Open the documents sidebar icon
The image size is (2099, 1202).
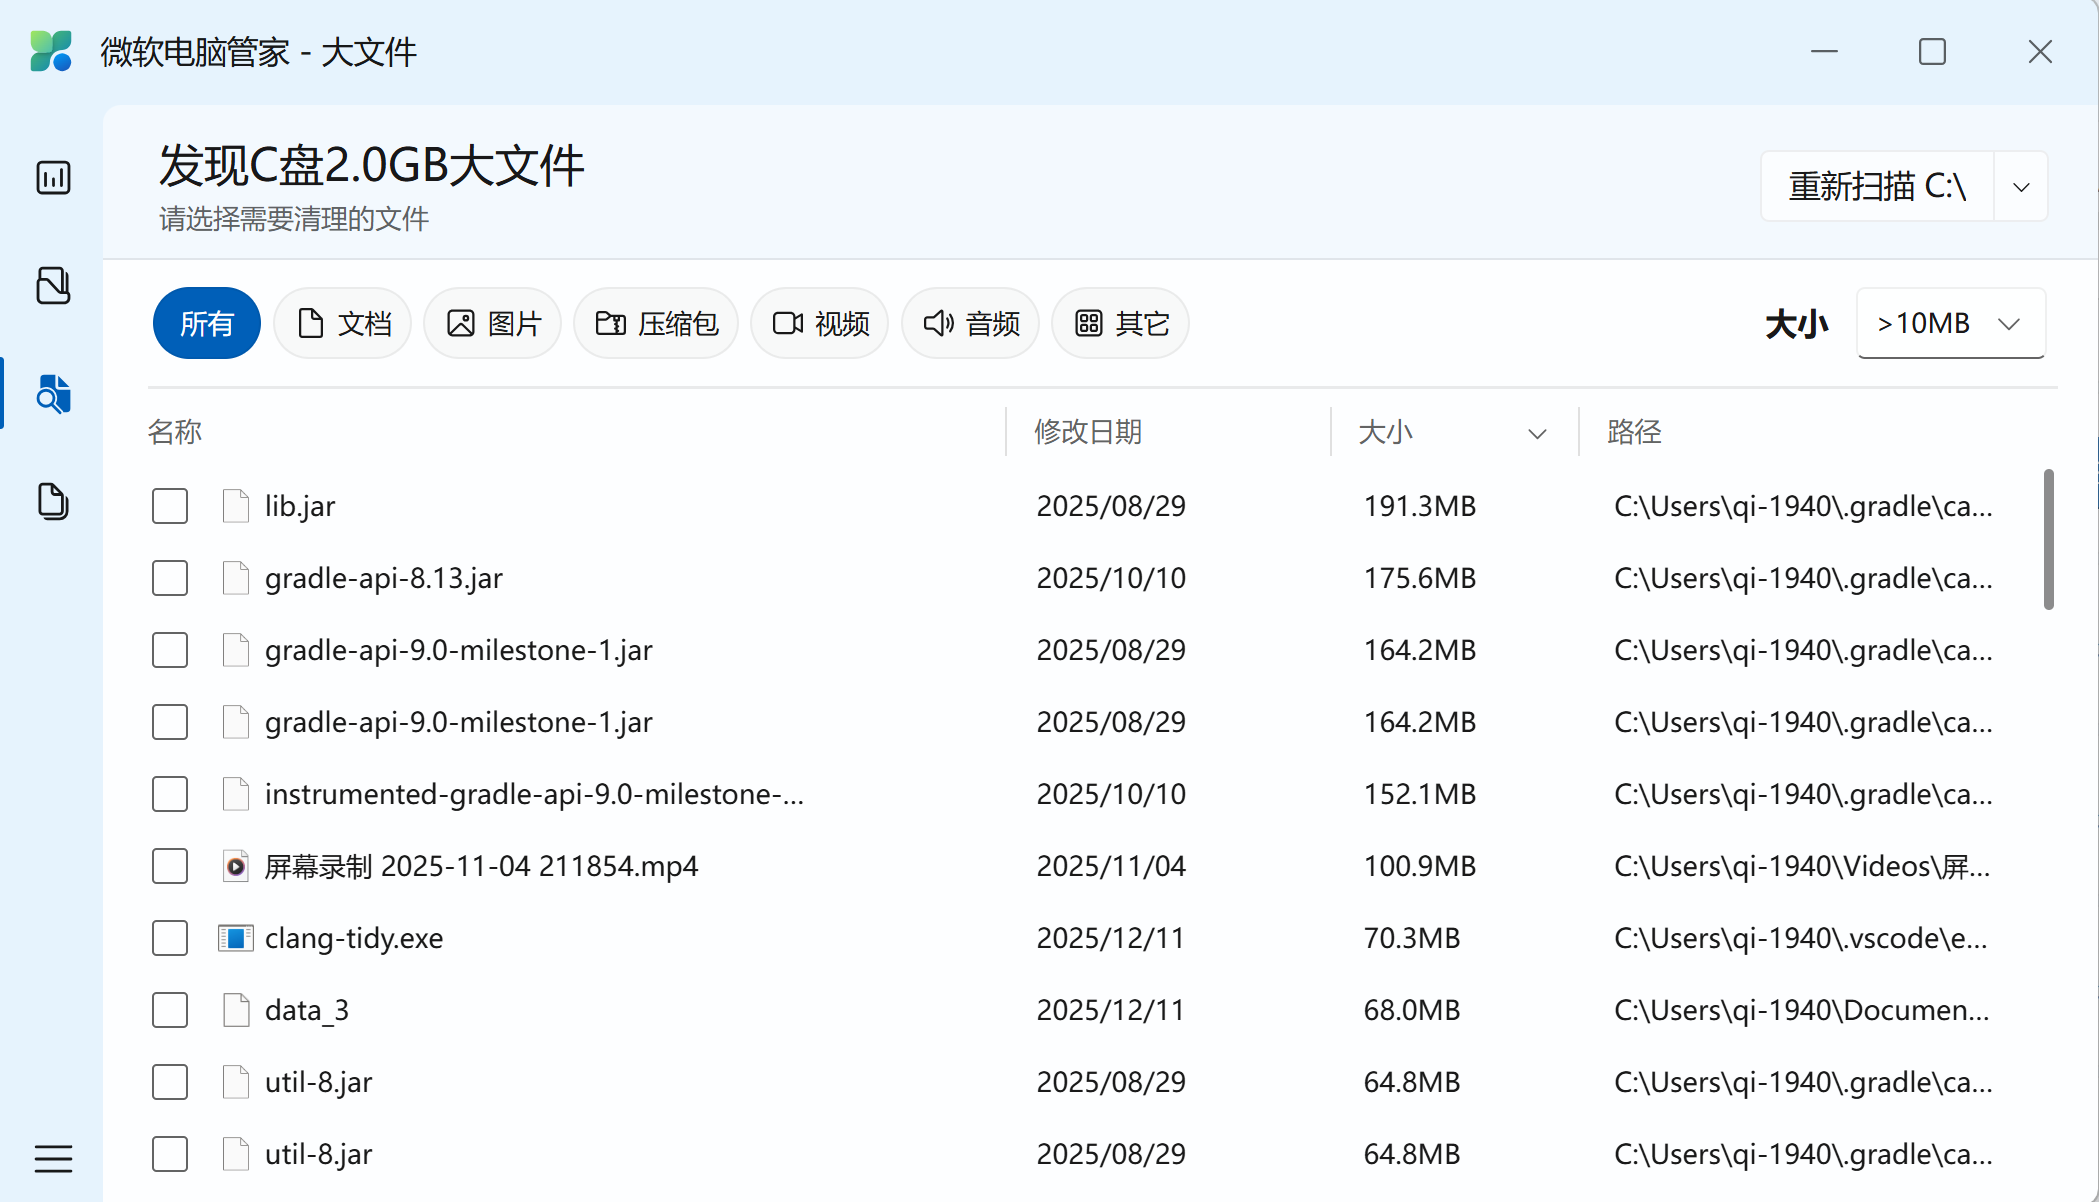click(x=53, y=501)
